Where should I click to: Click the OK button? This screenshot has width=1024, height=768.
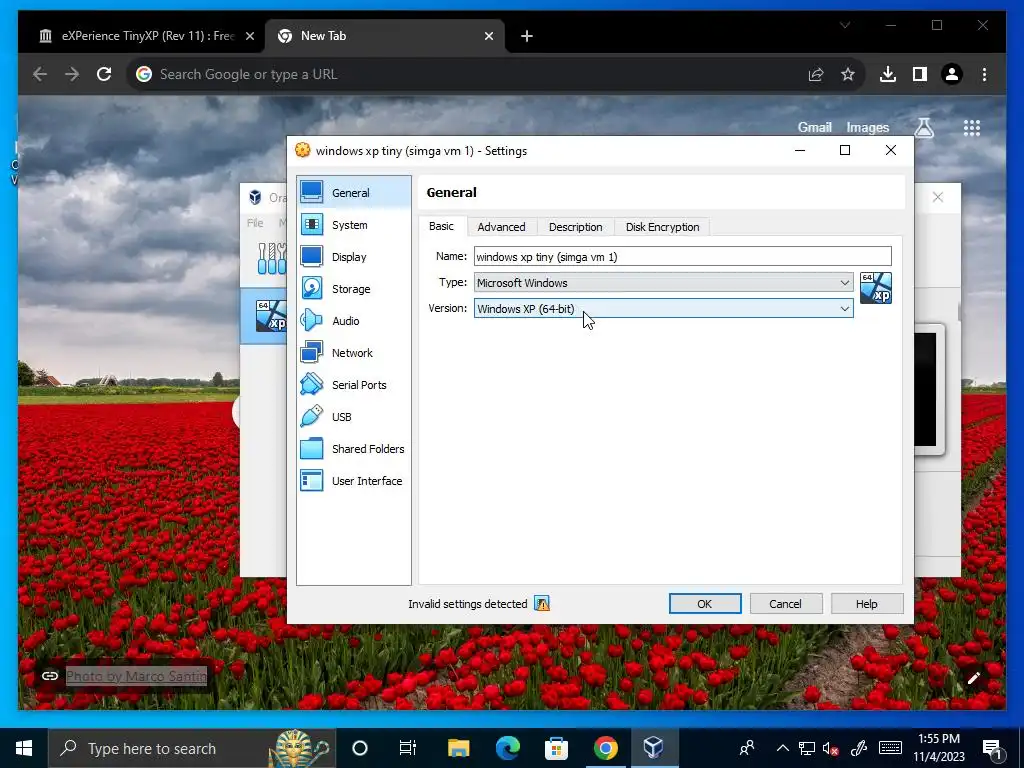(705, 603)
